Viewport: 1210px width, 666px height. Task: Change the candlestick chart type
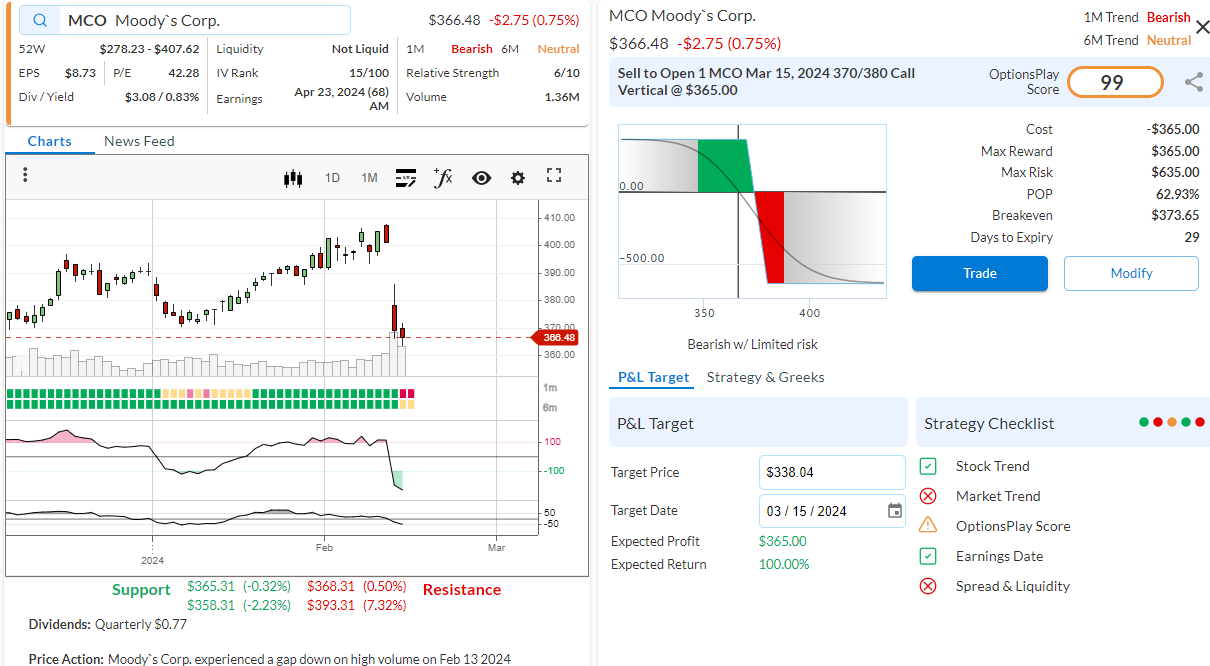pos(293,178)
